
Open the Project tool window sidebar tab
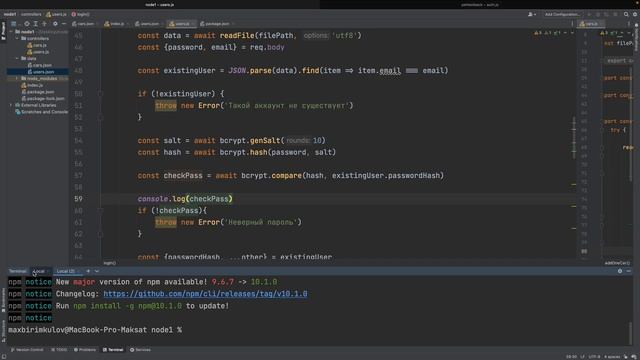tap(3, 31)
